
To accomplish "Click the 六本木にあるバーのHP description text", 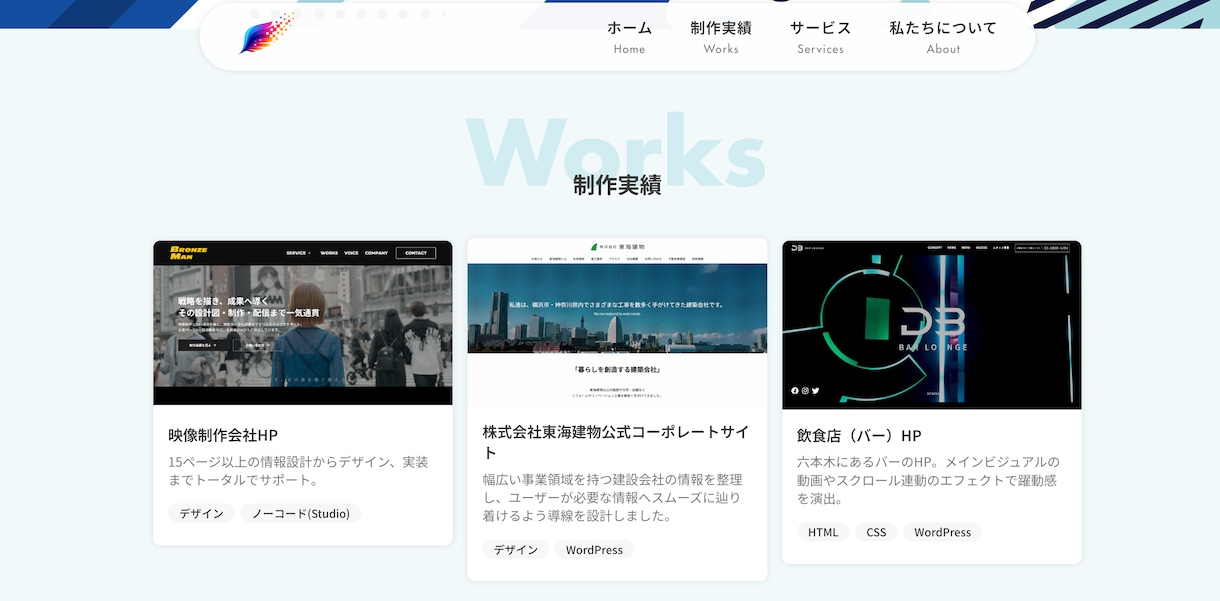I will point(928,480).
